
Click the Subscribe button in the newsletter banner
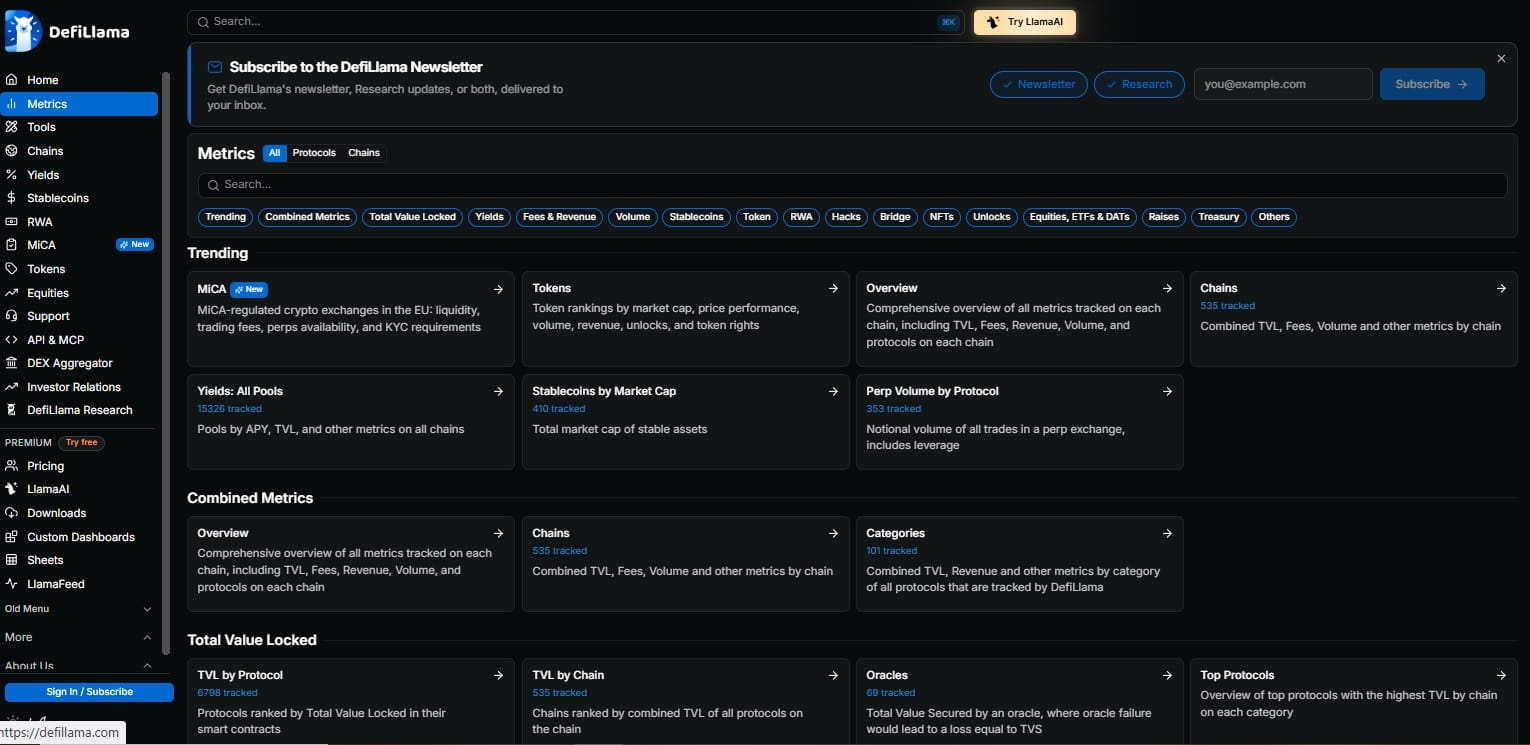coord(1432,84)
